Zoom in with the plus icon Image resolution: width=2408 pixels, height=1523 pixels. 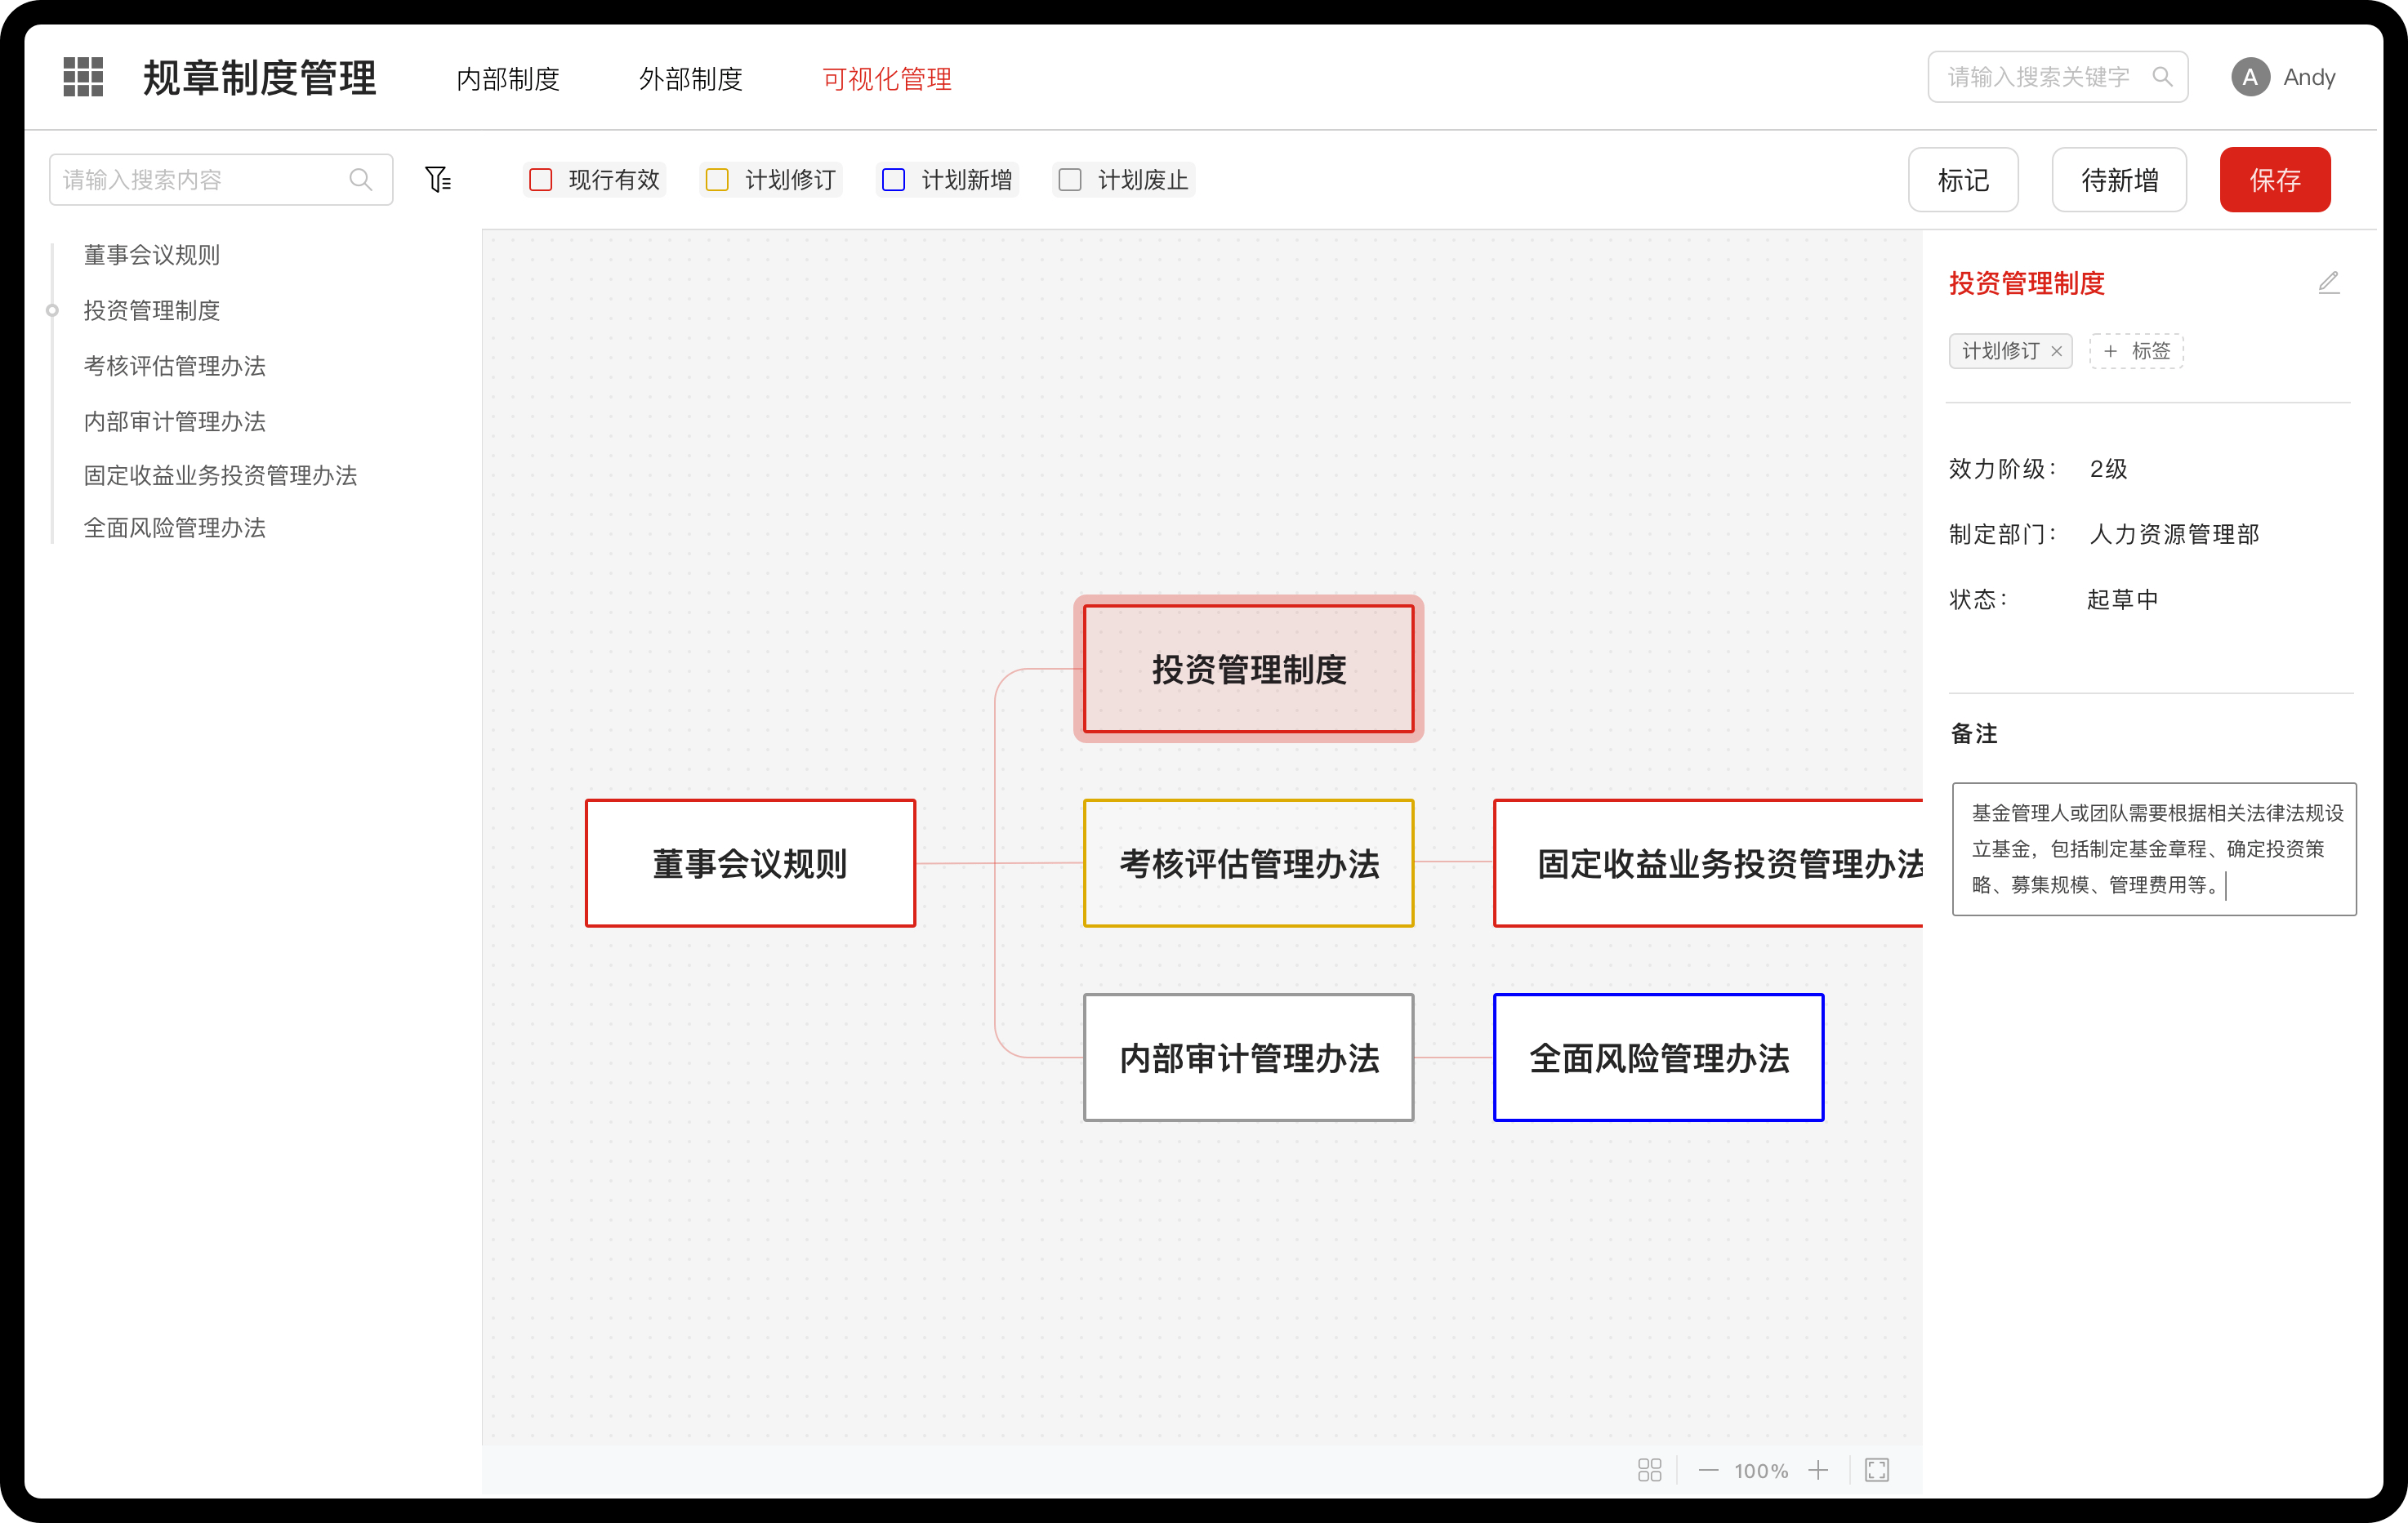pos(1817,1470)
